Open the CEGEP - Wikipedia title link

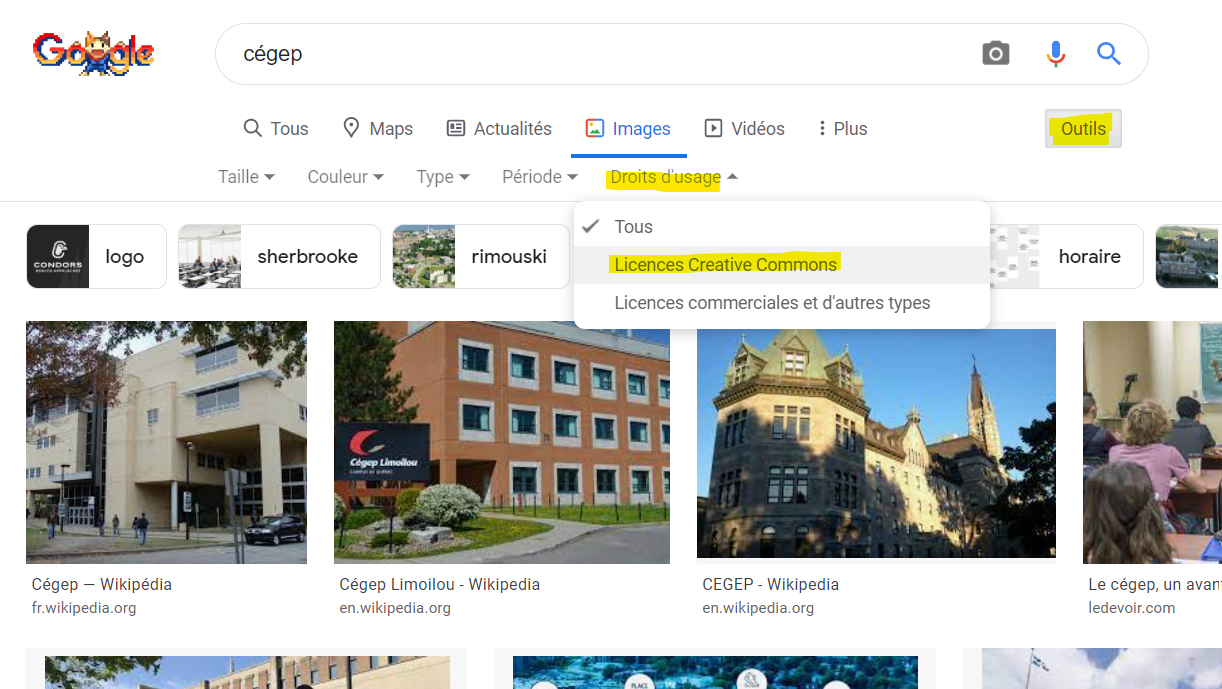771,584
